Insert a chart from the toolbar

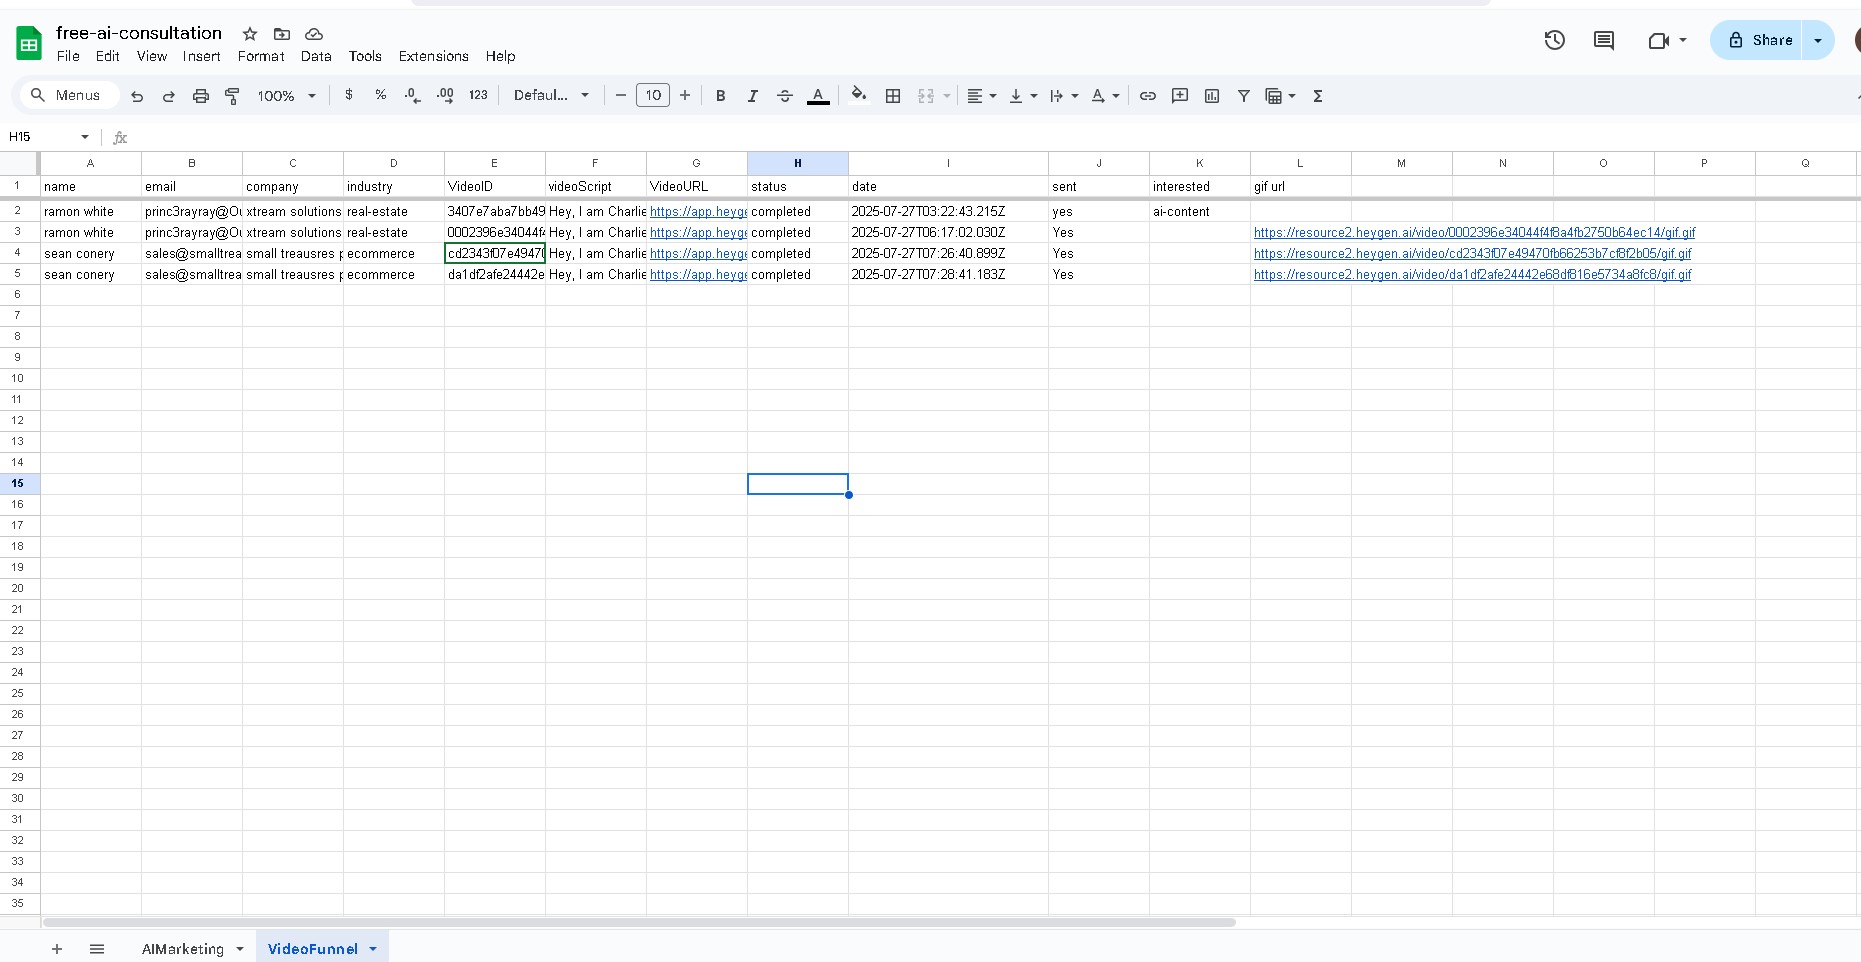pyautogui.click(x=1212, y=96)
